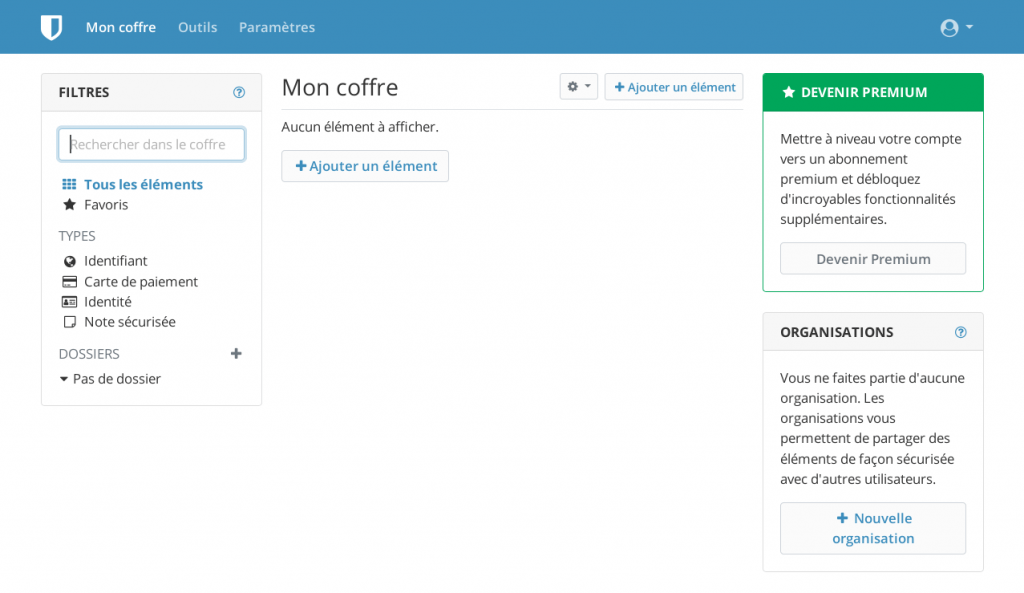Click Ajouter un élément below the empty message
1024x593 pixels.
(365, 166)
